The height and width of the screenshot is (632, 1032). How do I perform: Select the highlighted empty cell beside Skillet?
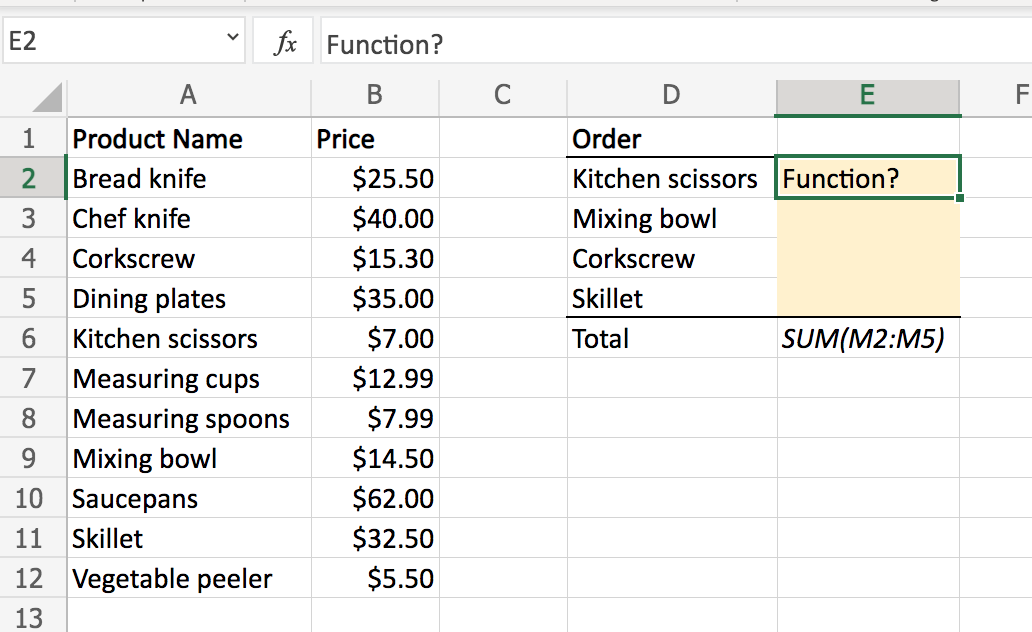pyautogui.click(x=867, y=299)
